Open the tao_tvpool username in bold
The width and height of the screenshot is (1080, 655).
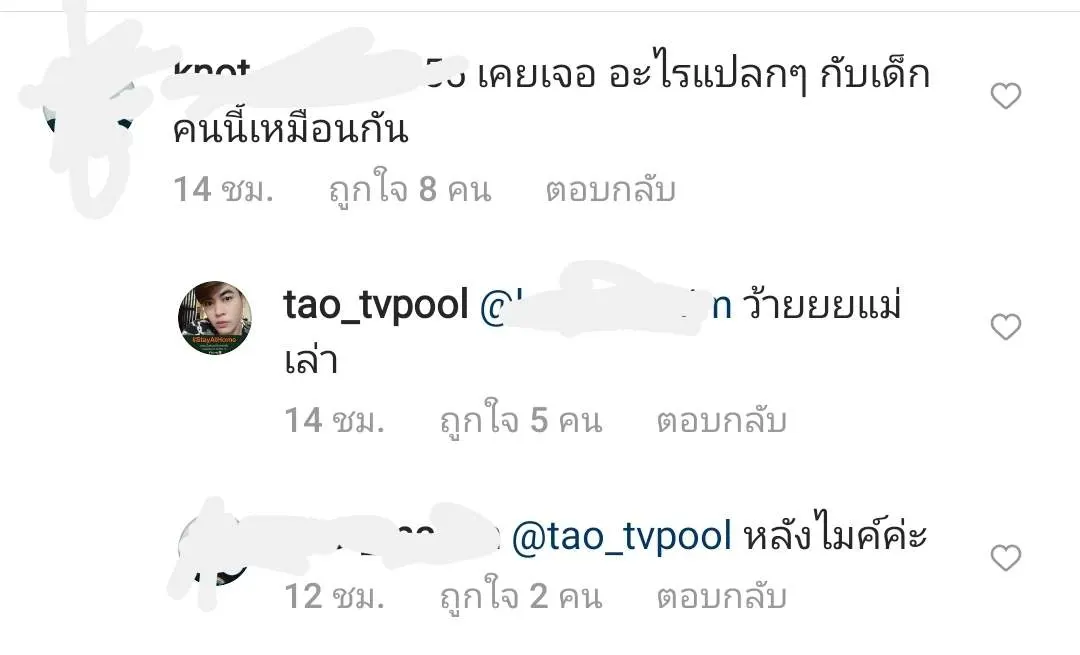[x=376, y=304]
